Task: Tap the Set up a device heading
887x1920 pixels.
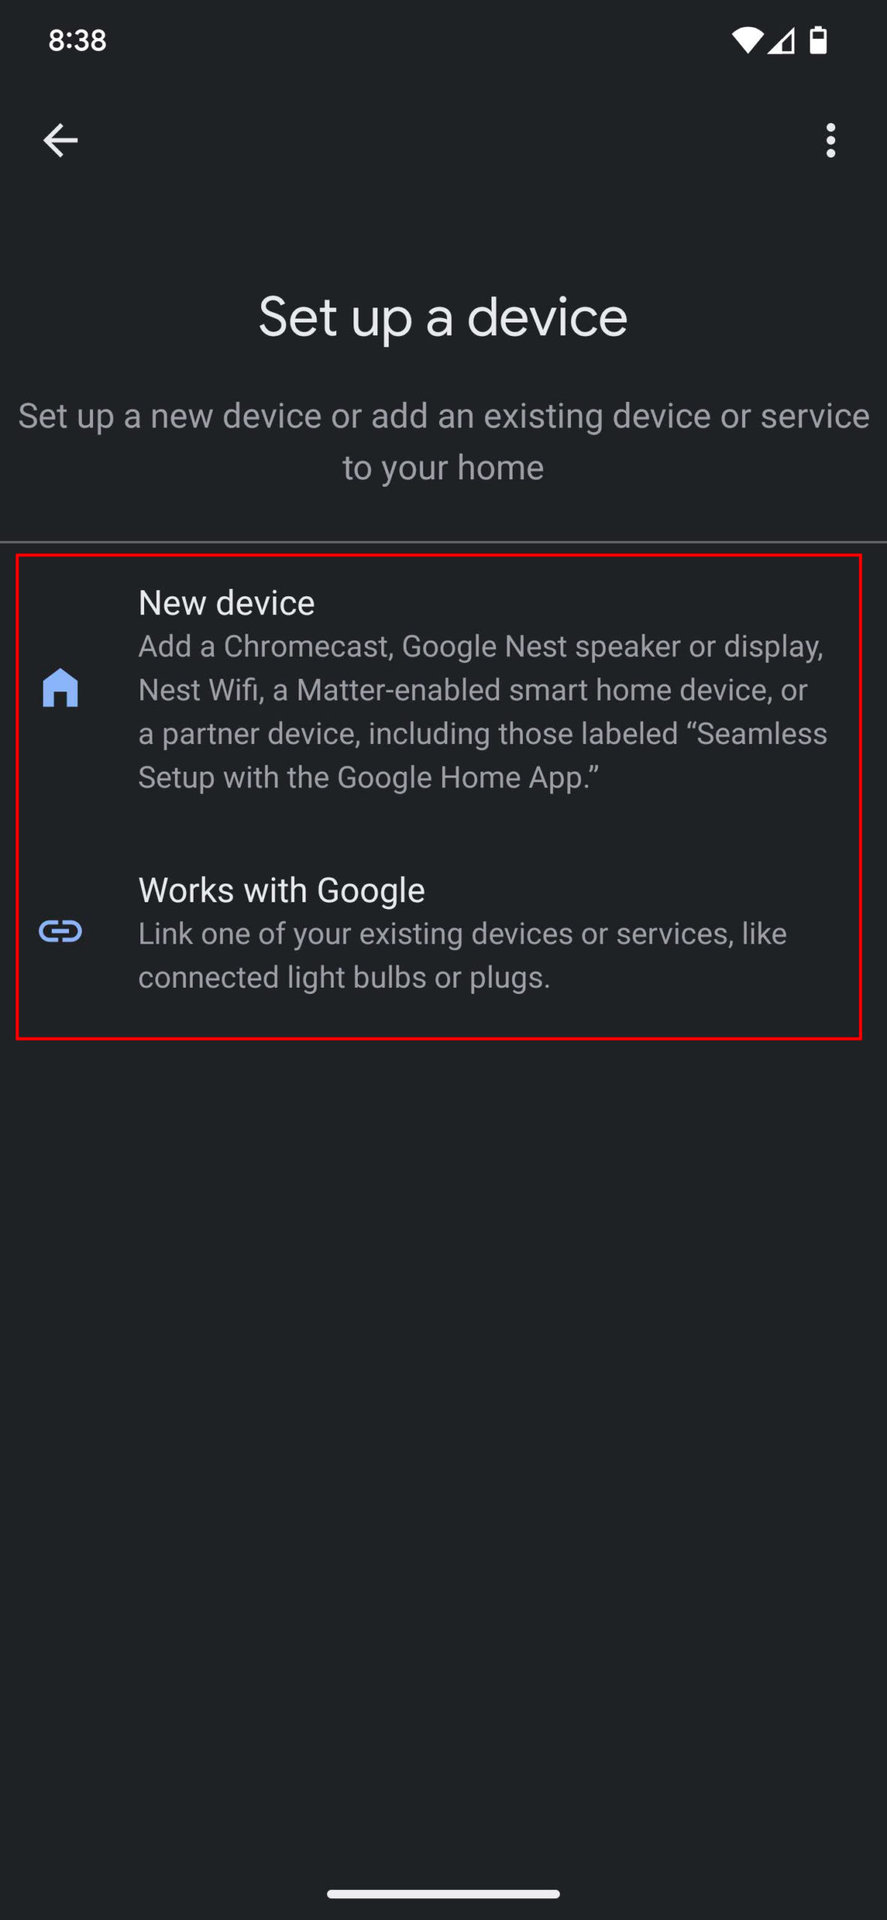Action: [443, 318]
